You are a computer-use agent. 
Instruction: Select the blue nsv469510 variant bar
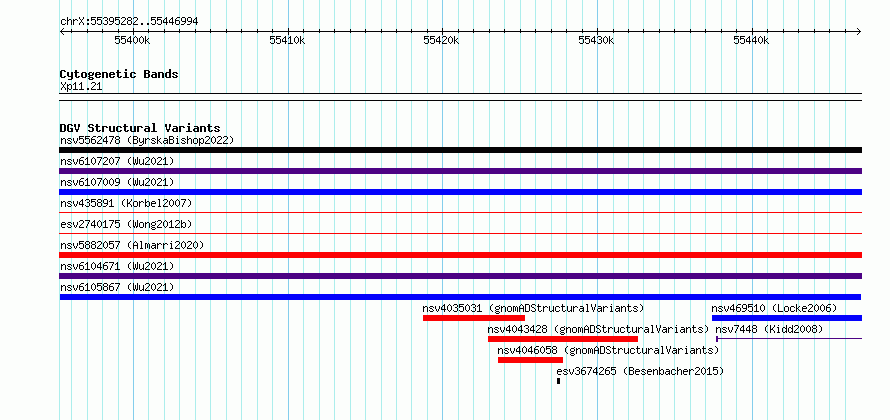(x=787, y=318)
